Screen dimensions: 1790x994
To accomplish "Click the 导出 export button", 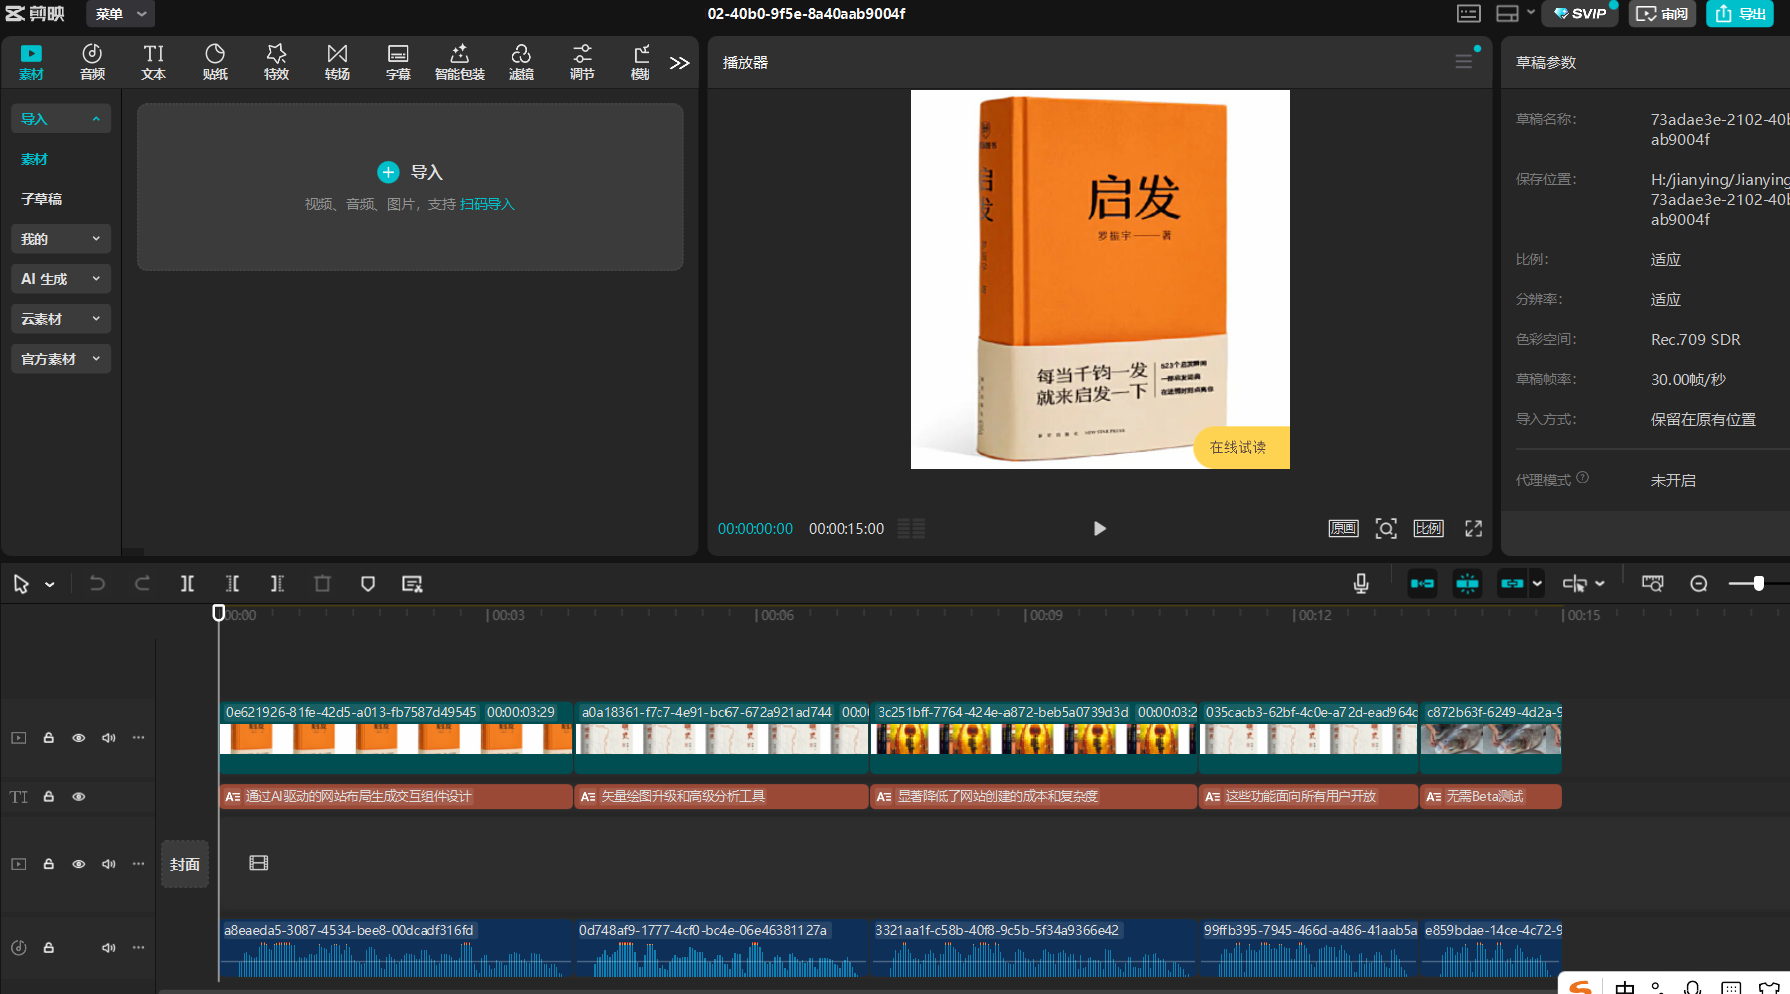I will (1740, 14).
